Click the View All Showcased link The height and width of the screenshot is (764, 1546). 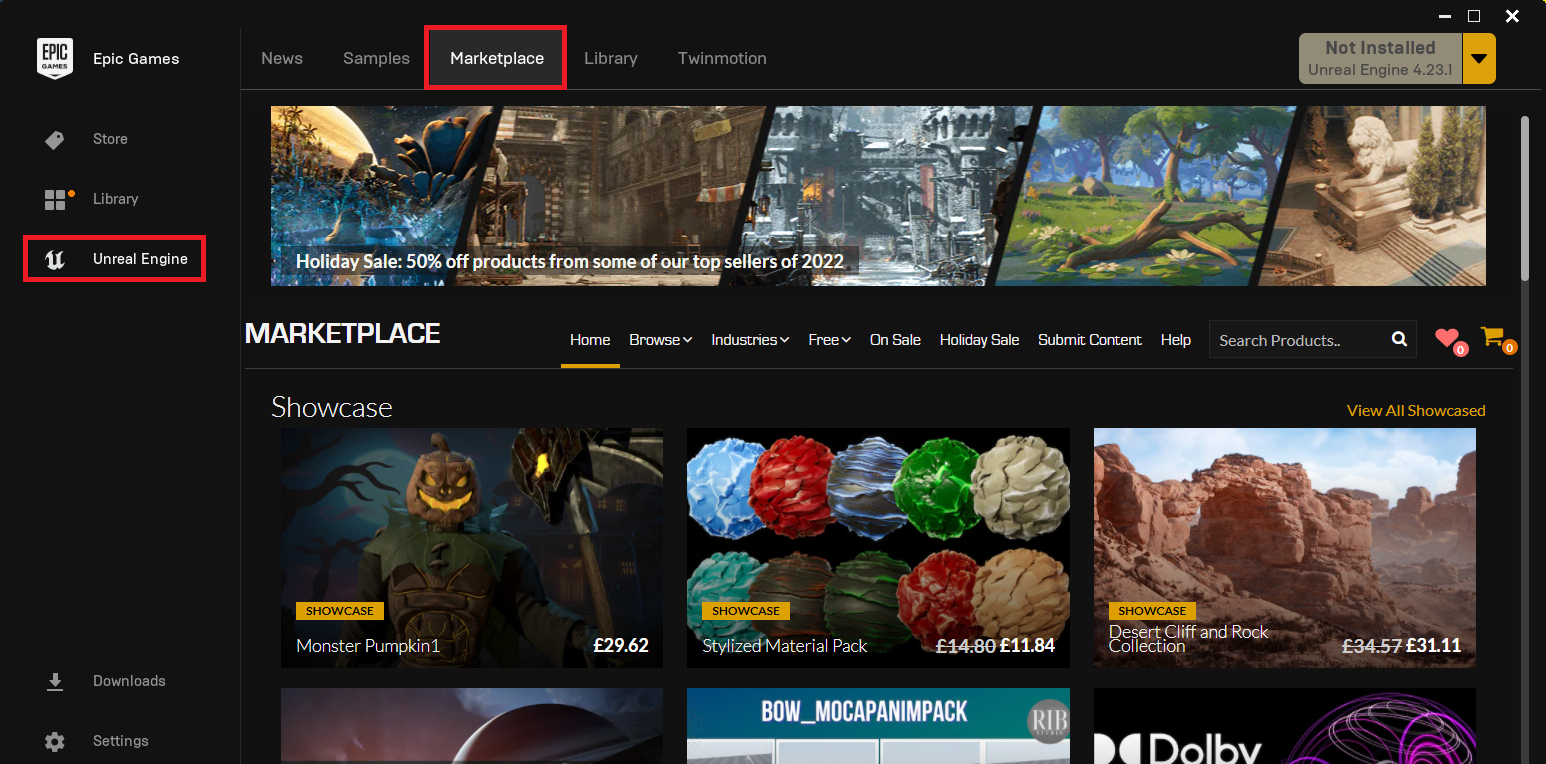(1416, 410)
